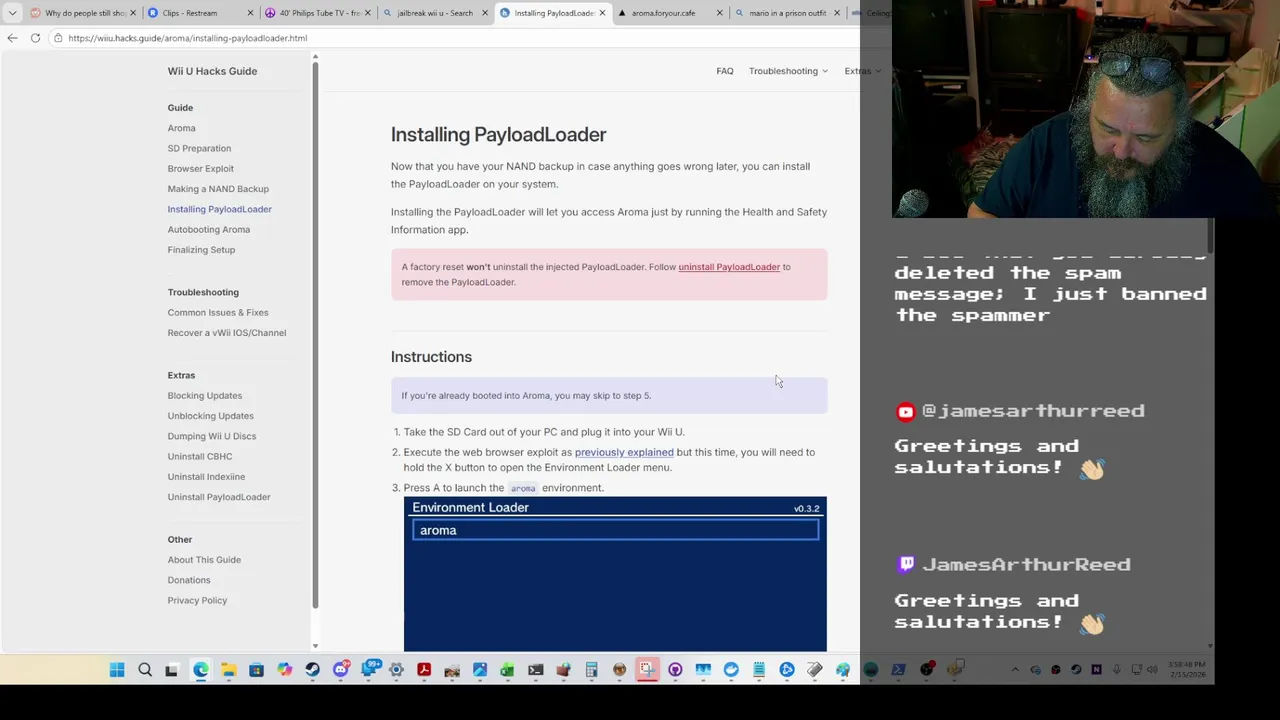Follow the uninstall PayloadLoader link
Screen dimensions: 1280x720
(729, 267)
